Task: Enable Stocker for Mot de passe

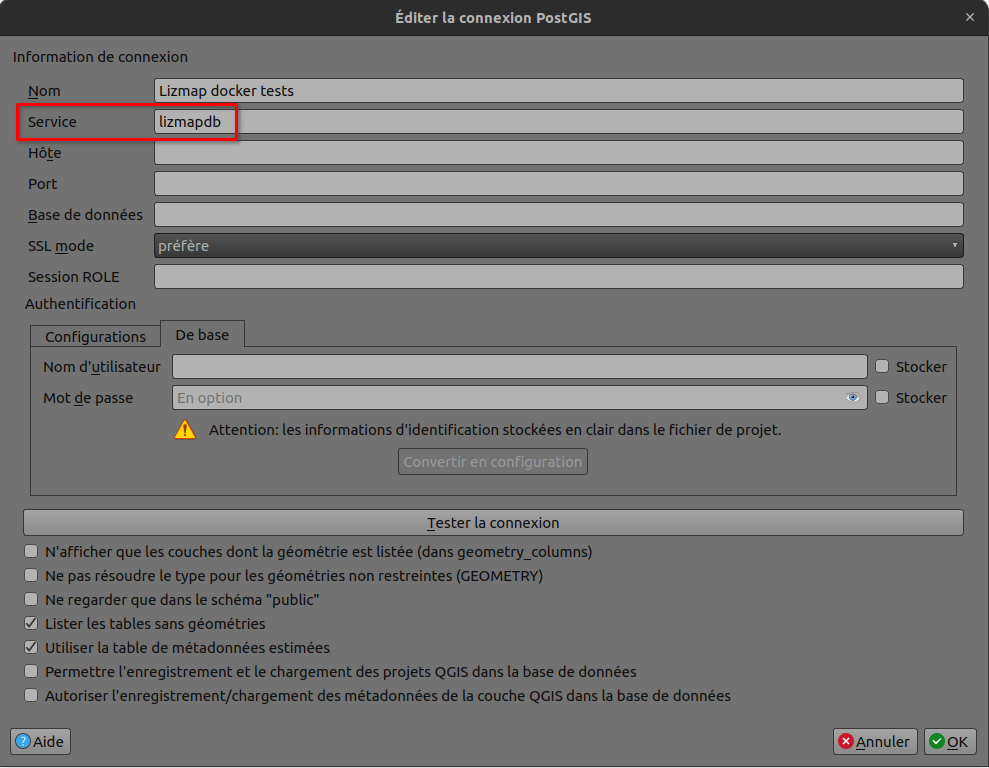Action: (882, 398)
